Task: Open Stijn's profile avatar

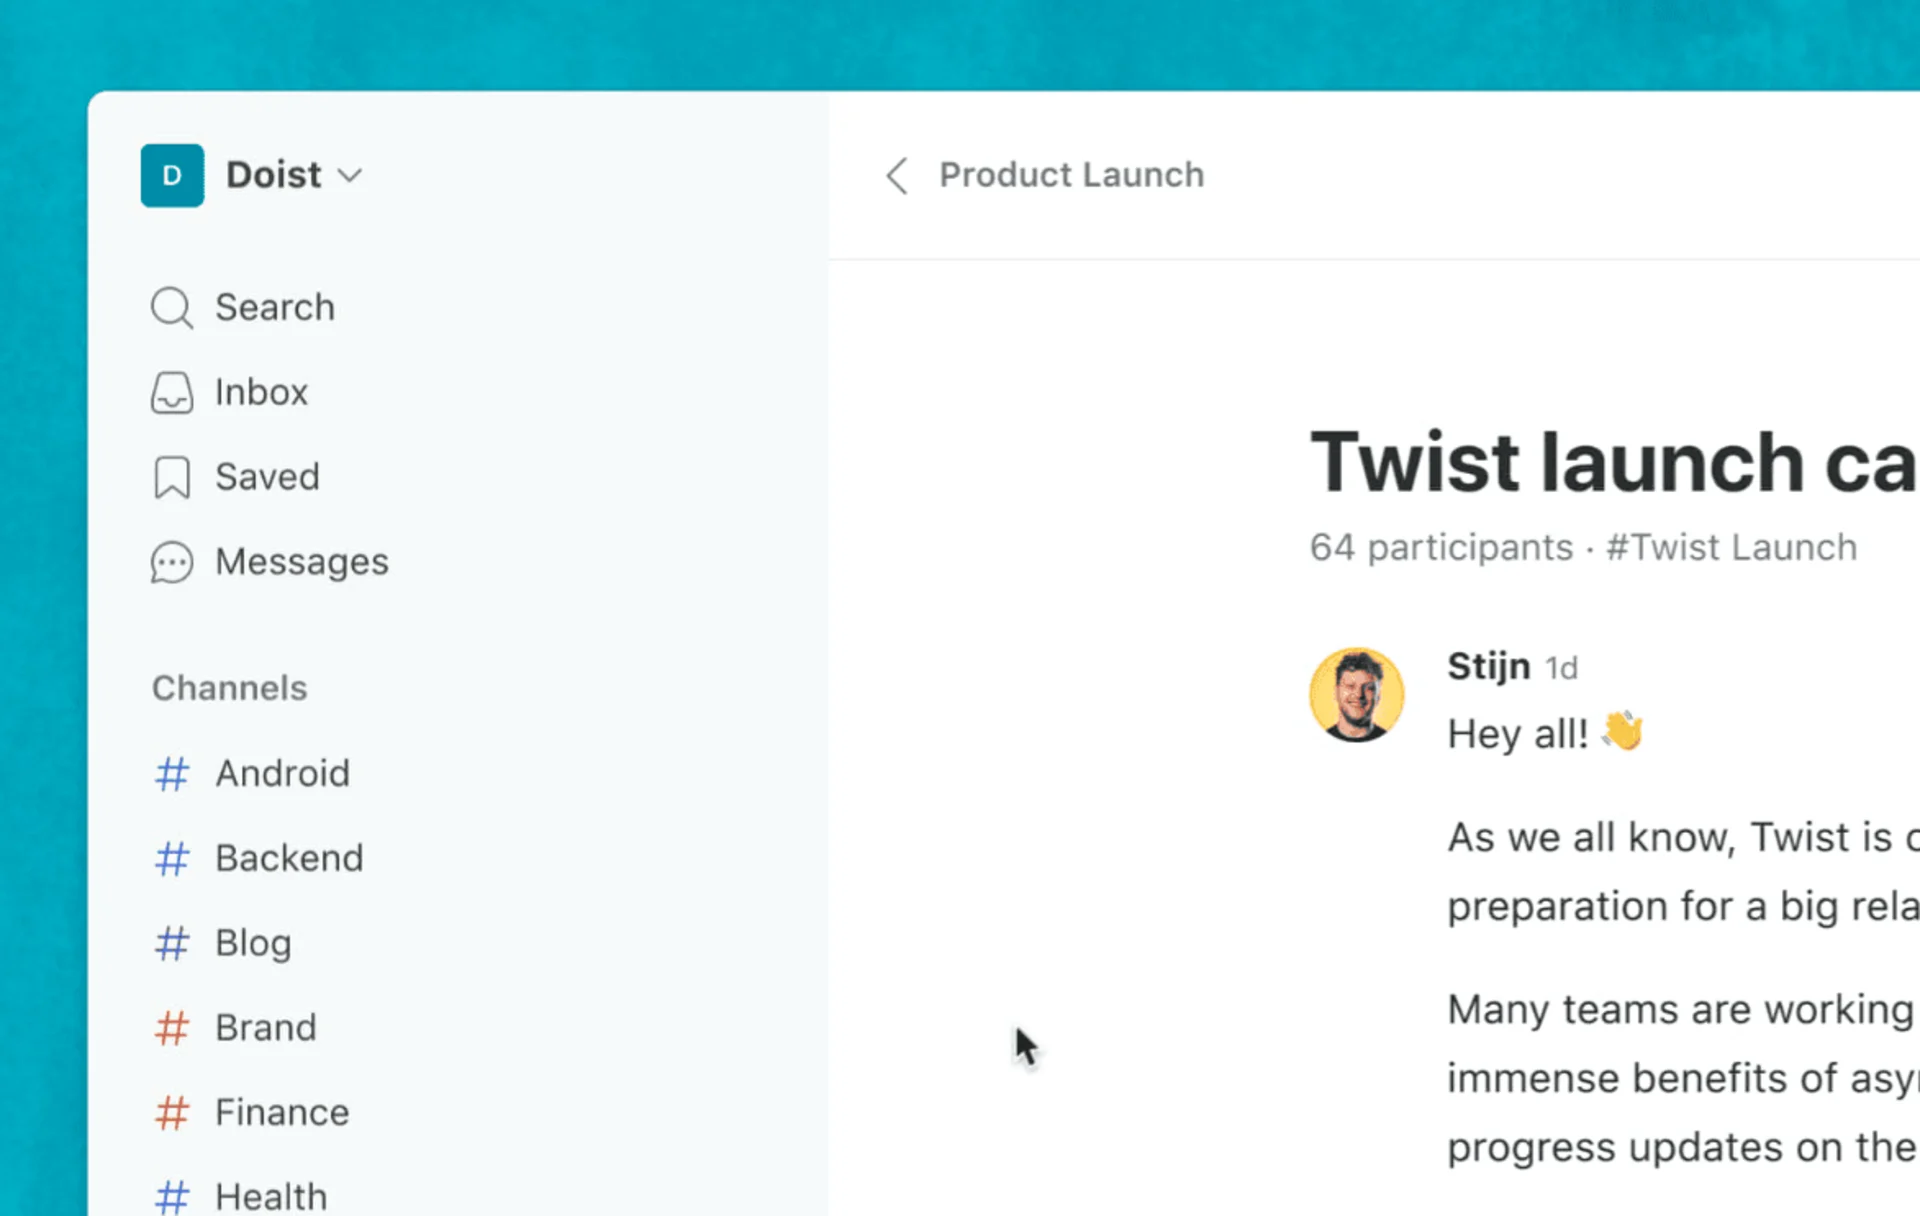Action: coord(1356,694)
